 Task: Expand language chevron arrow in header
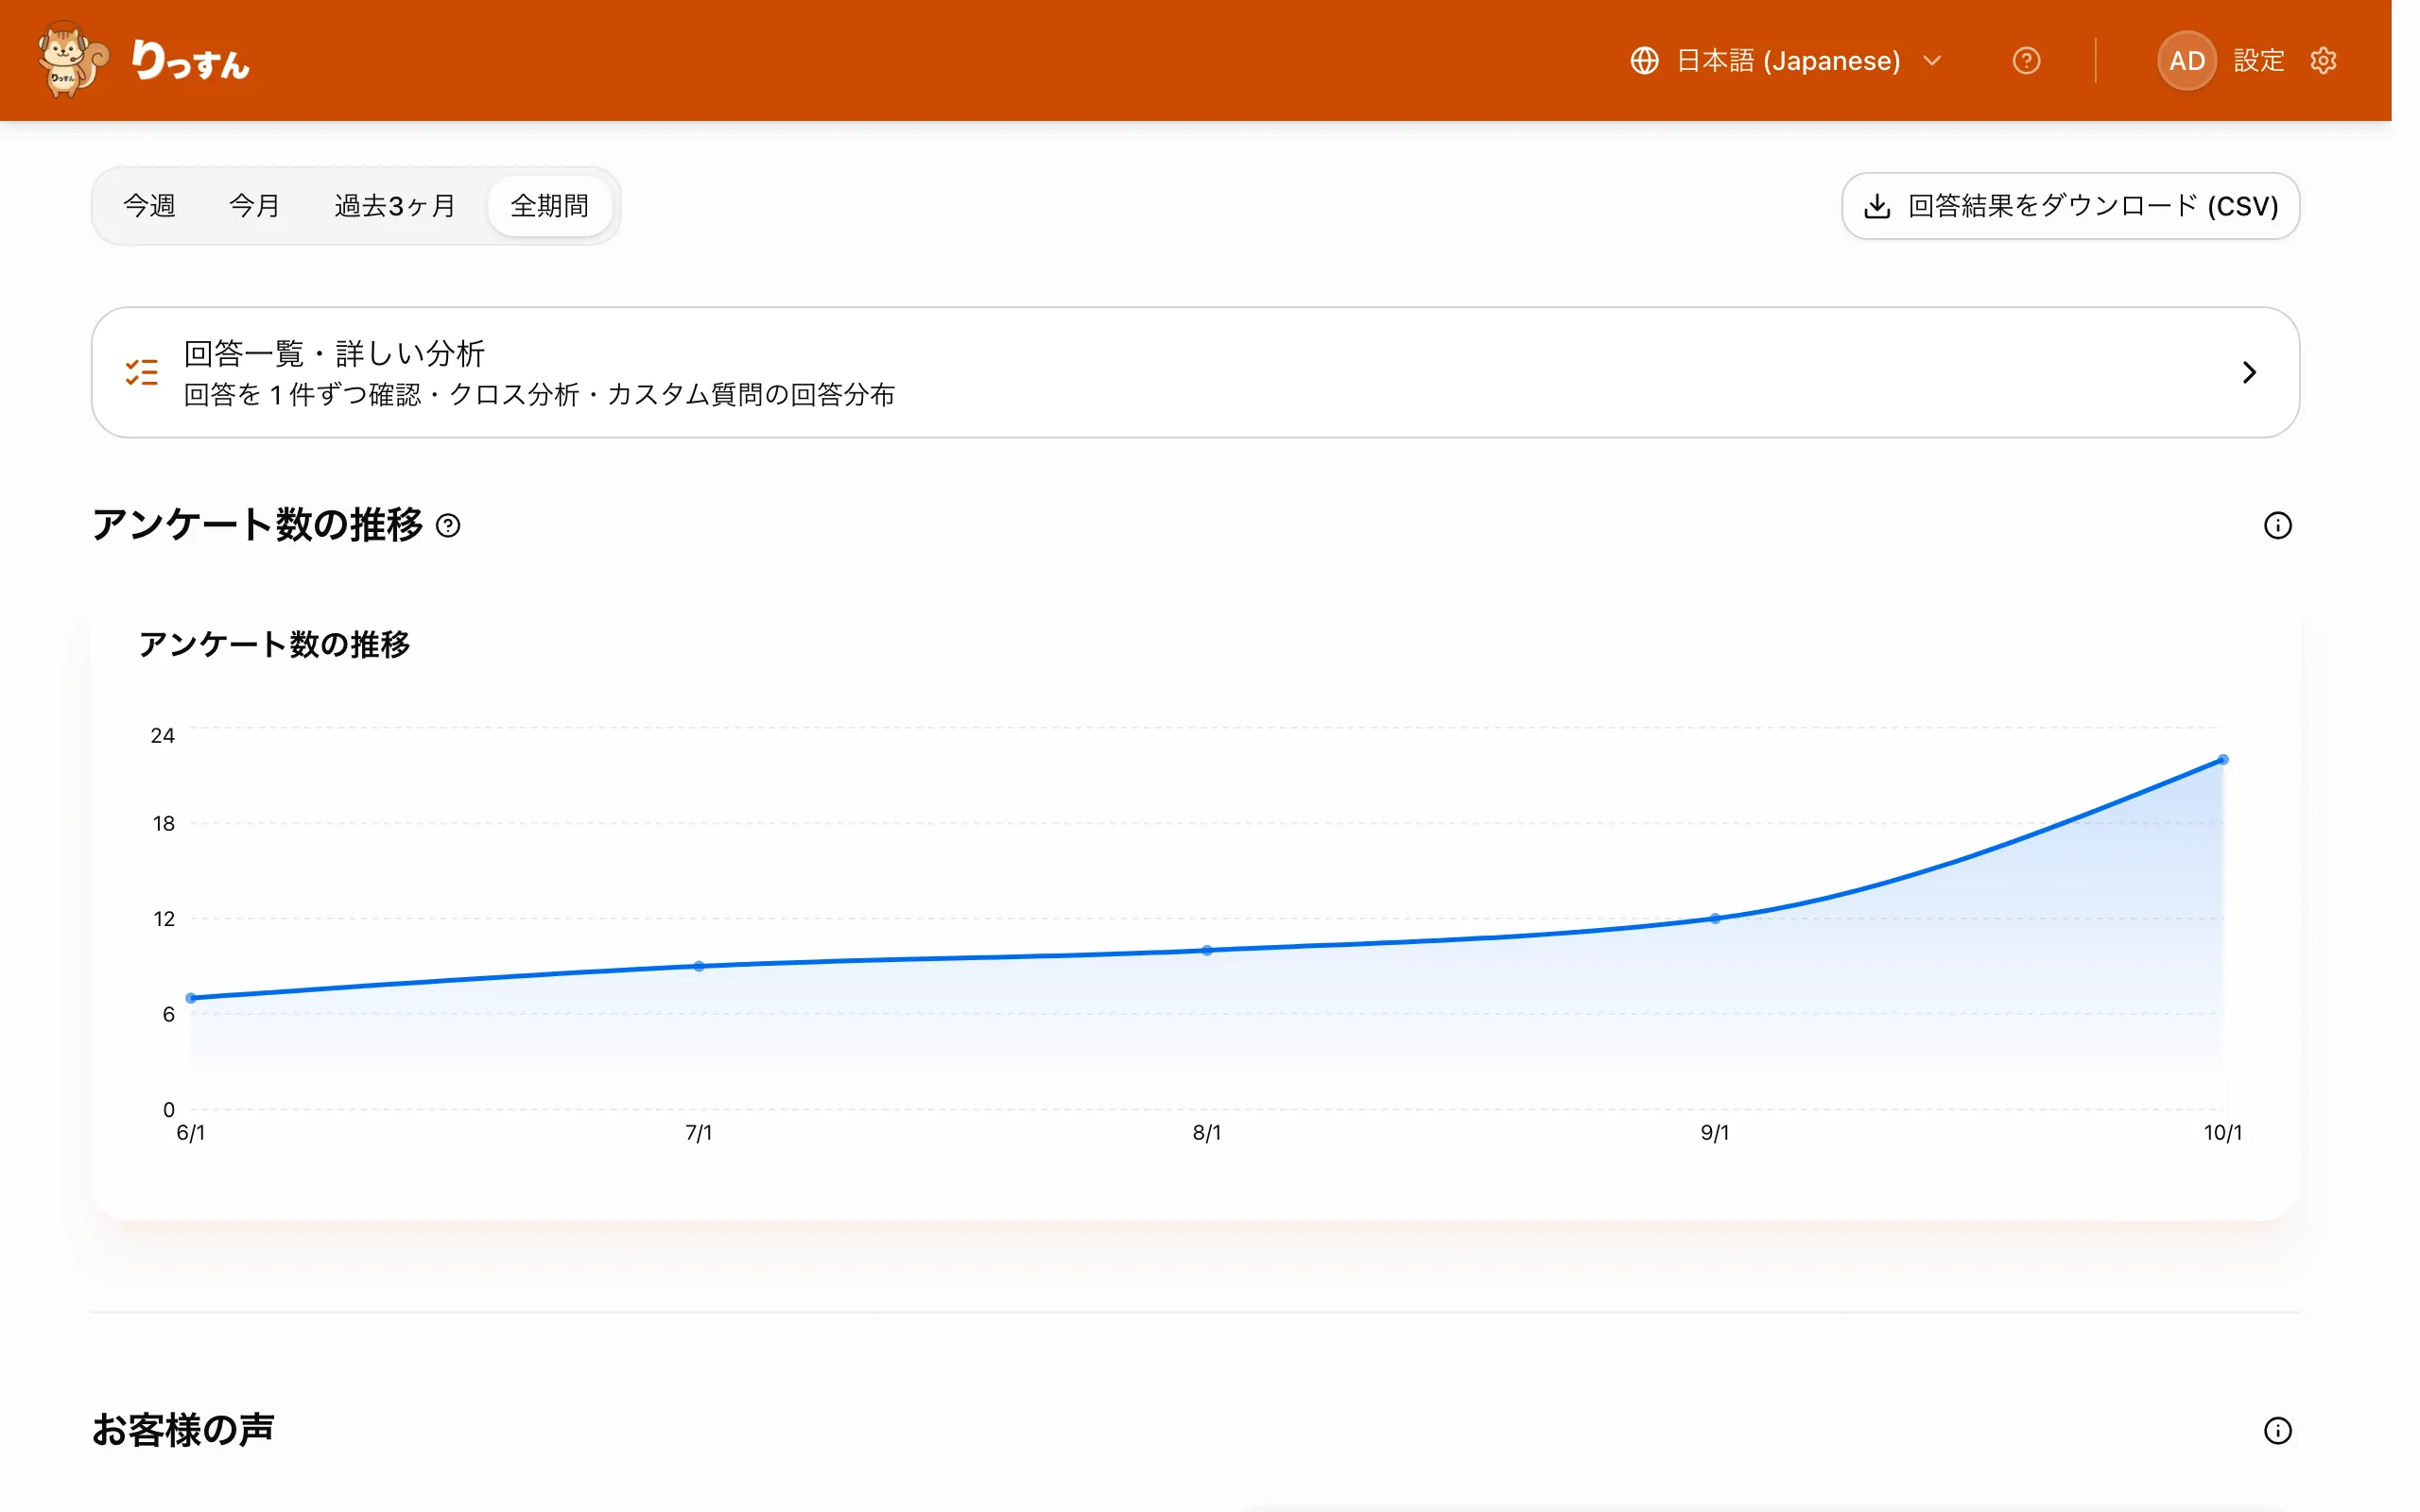(x=1932, y=61)
